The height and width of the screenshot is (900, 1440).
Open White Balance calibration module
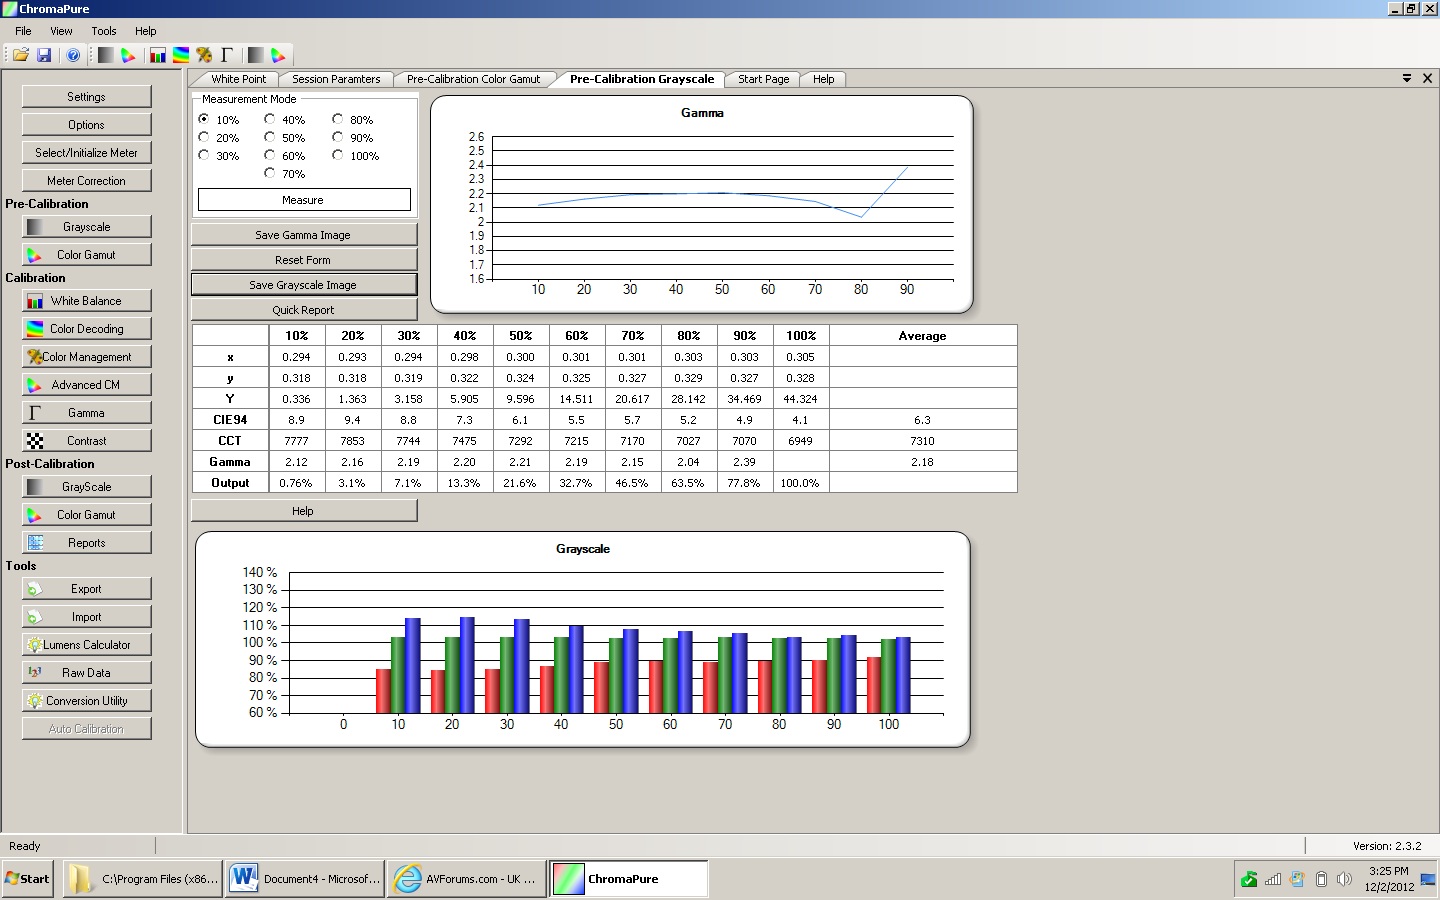click(x=87, y=301)
